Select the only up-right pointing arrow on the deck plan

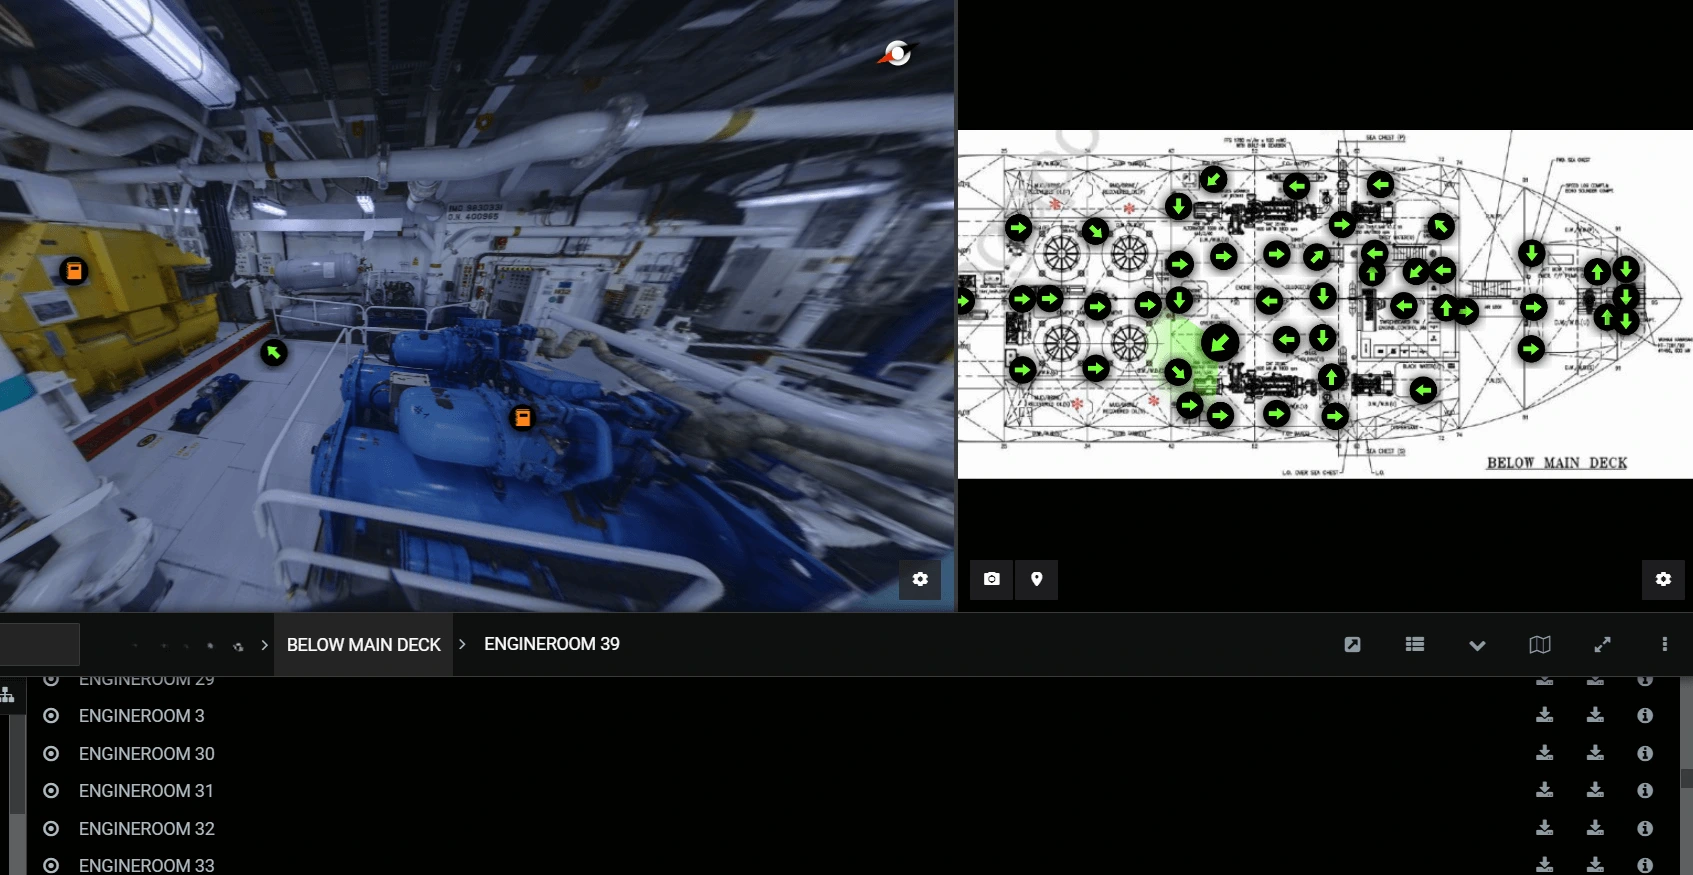coord(1317,258)
